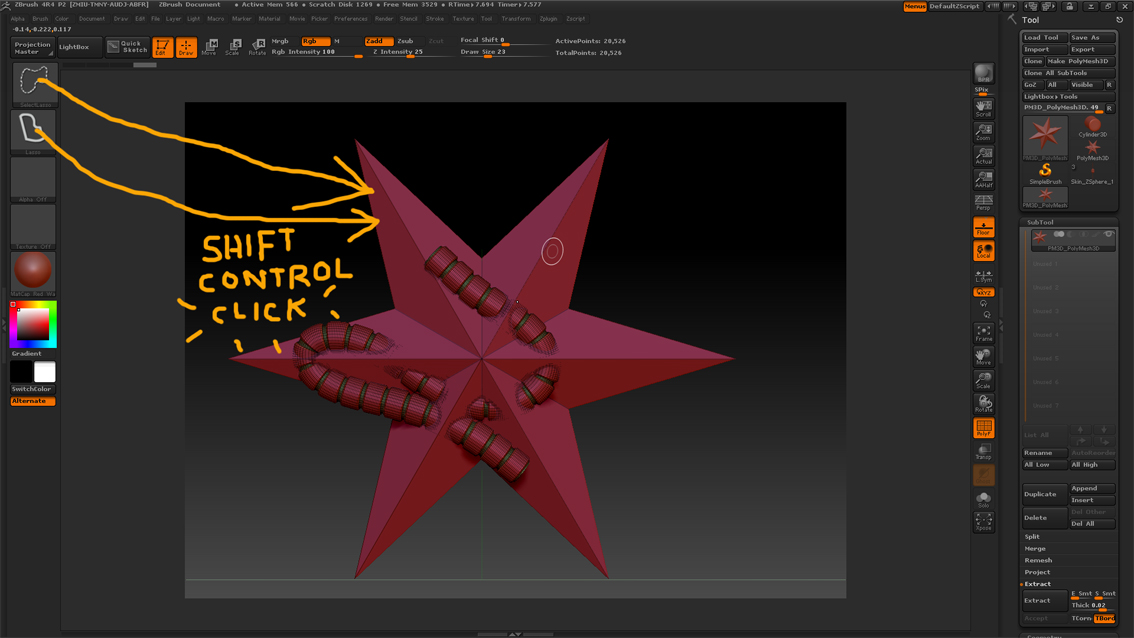Toggle Solo mode
The image size is (1134, 638).
[984, 499]
